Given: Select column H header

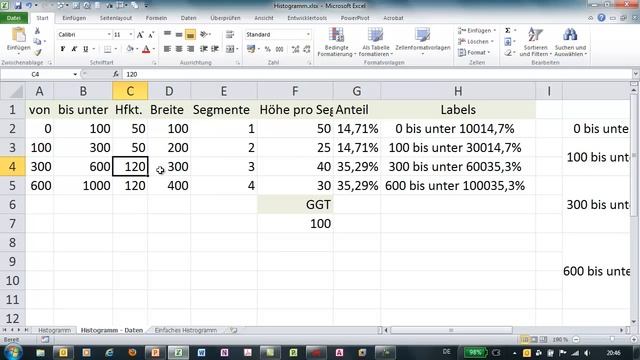Looking at the screenshot, I should click(x=458, y=91).
